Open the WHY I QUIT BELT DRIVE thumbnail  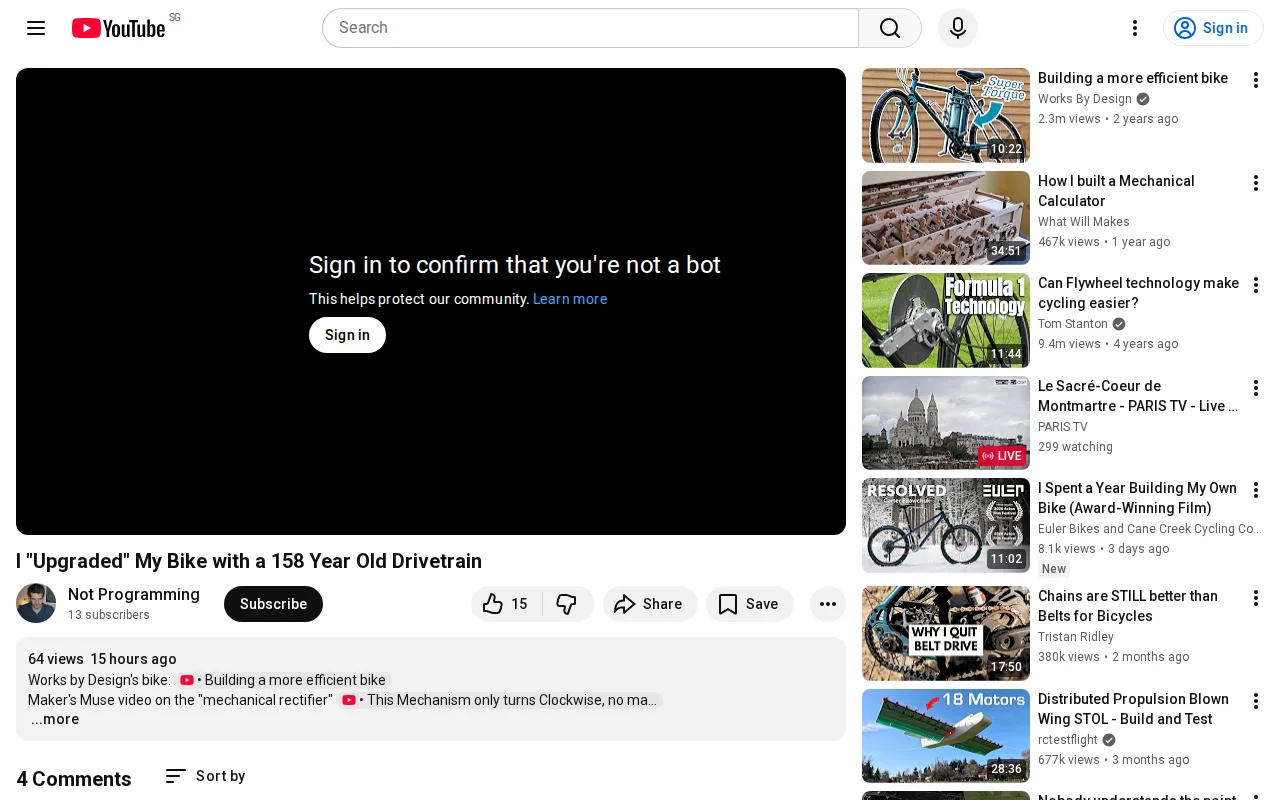tap(946, 633)
